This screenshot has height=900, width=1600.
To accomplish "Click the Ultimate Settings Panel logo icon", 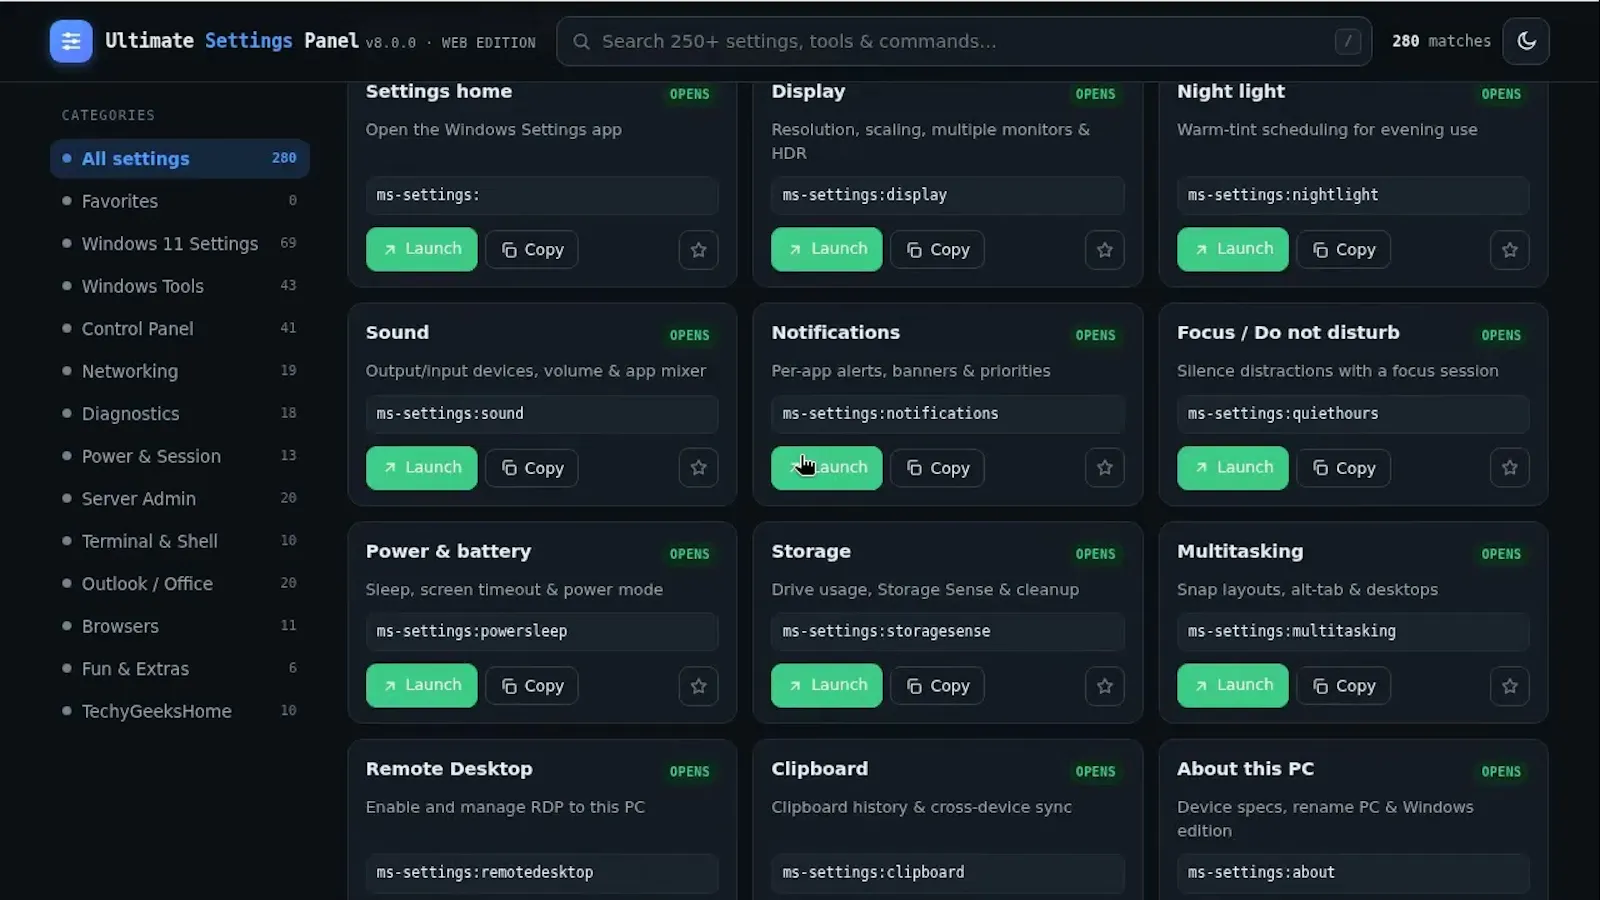I will 71,41.
